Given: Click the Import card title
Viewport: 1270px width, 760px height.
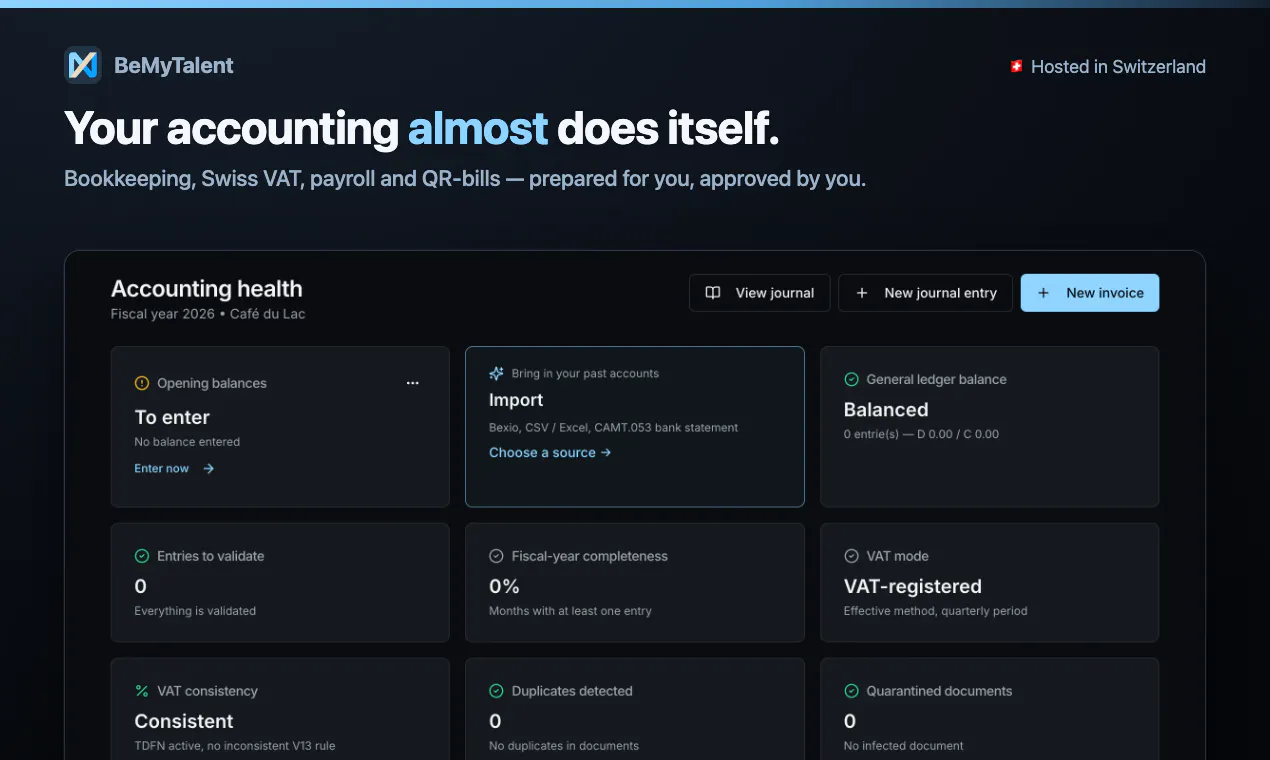Looking at the screenshot, I should pos(516,400).
